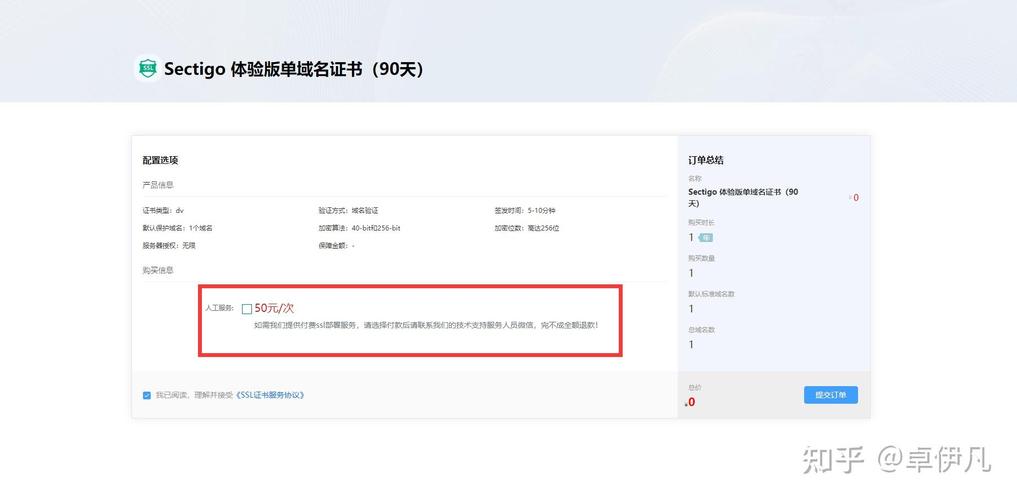Click the 签发时间：5-10分钟 text

(x=525, y=211)
